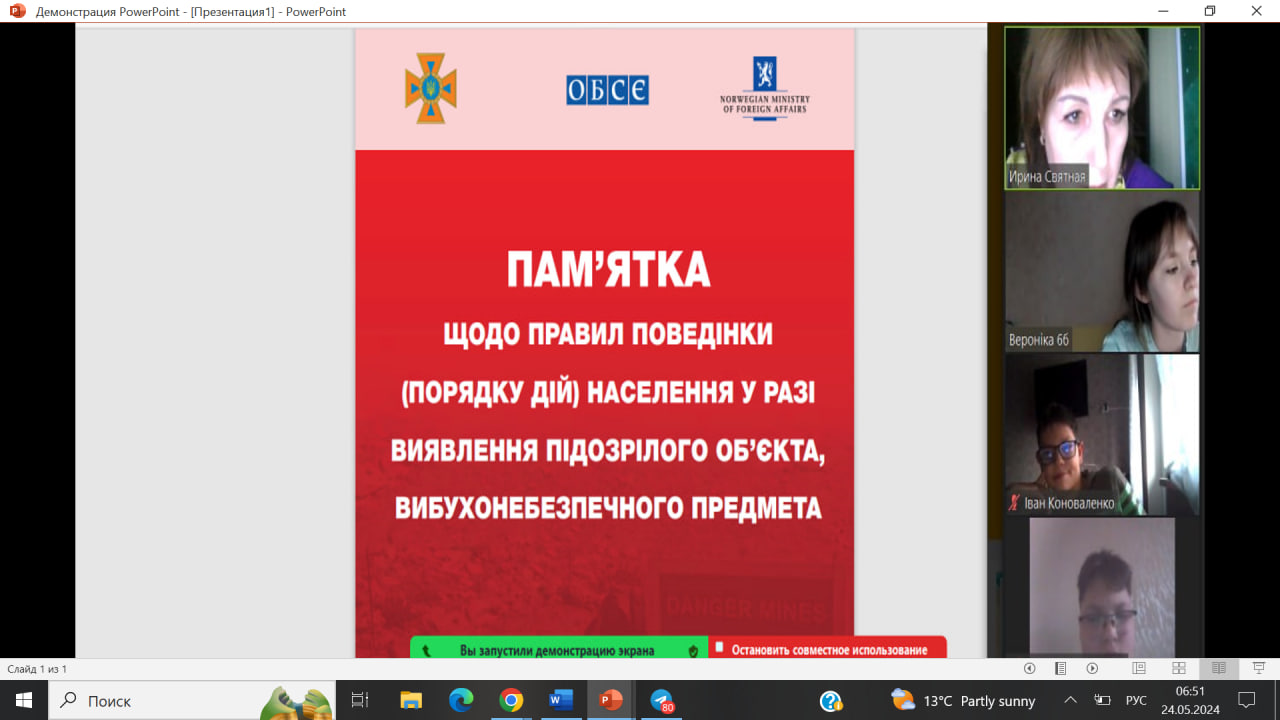Image resolution: width=1280 pixels, height=720 pixels.
Task: Go to the next slide arrow
Action: 1092,668
